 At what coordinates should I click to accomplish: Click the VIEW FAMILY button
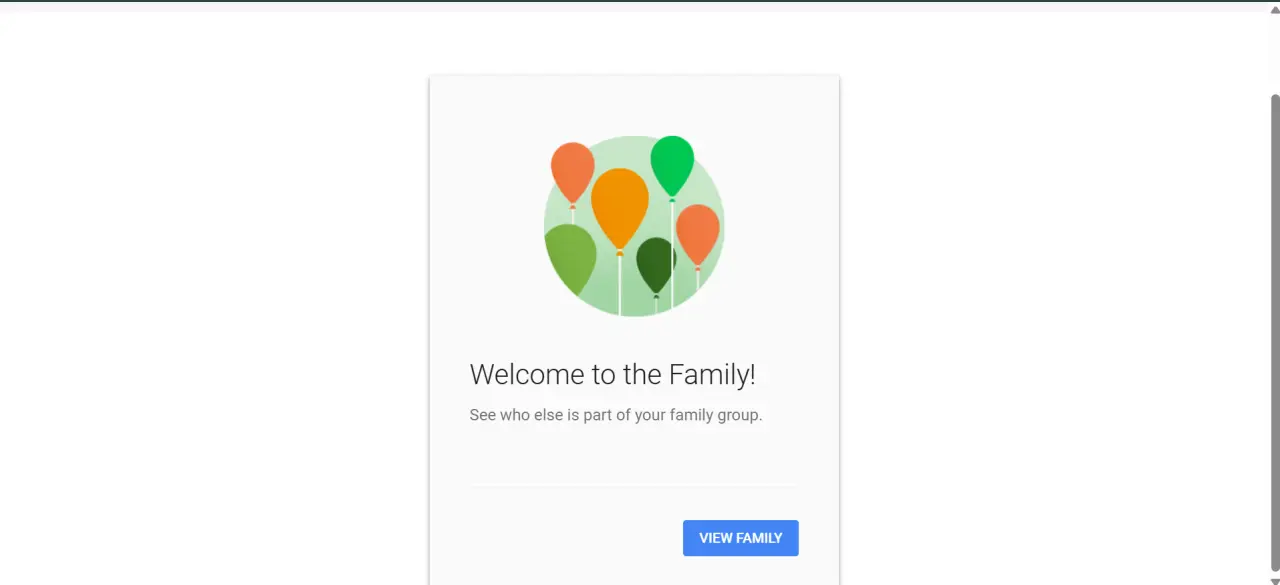point(740,538)
